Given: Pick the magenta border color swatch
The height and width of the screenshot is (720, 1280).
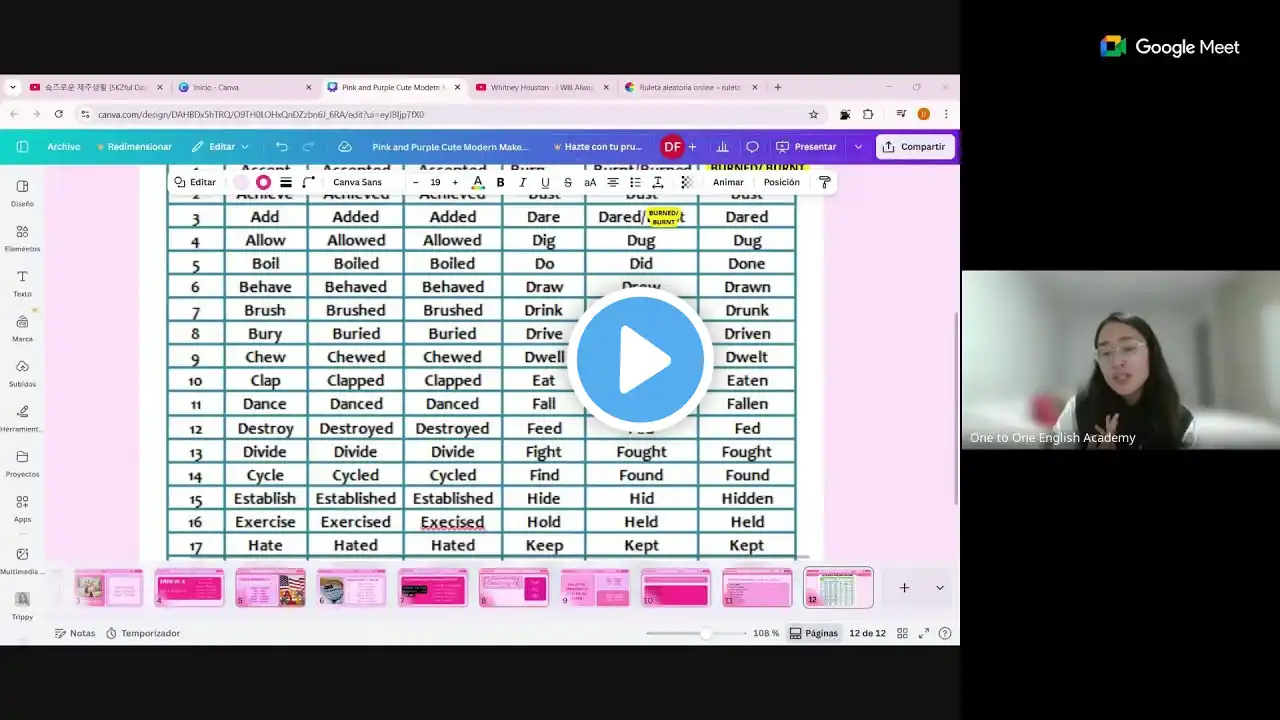Looking at the screenshot, I should (x=263, y=182).
